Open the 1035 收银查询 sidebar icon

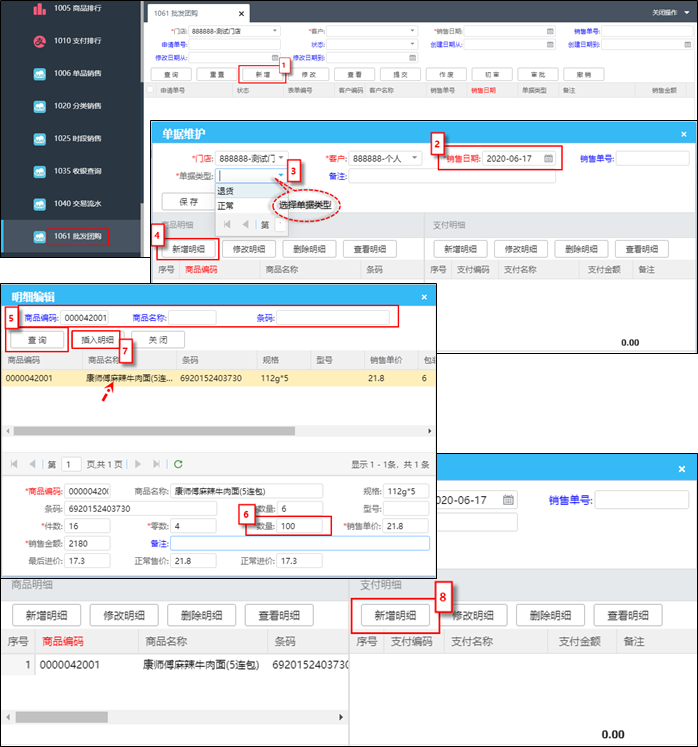click(40, 171)
